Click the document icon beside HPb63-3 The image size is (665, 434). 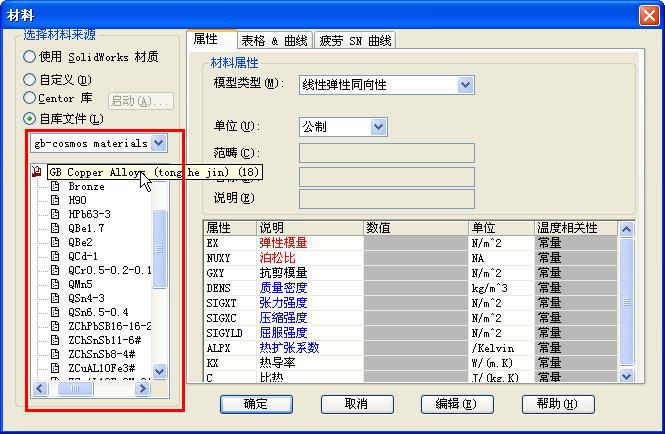(x=55, y=214)
